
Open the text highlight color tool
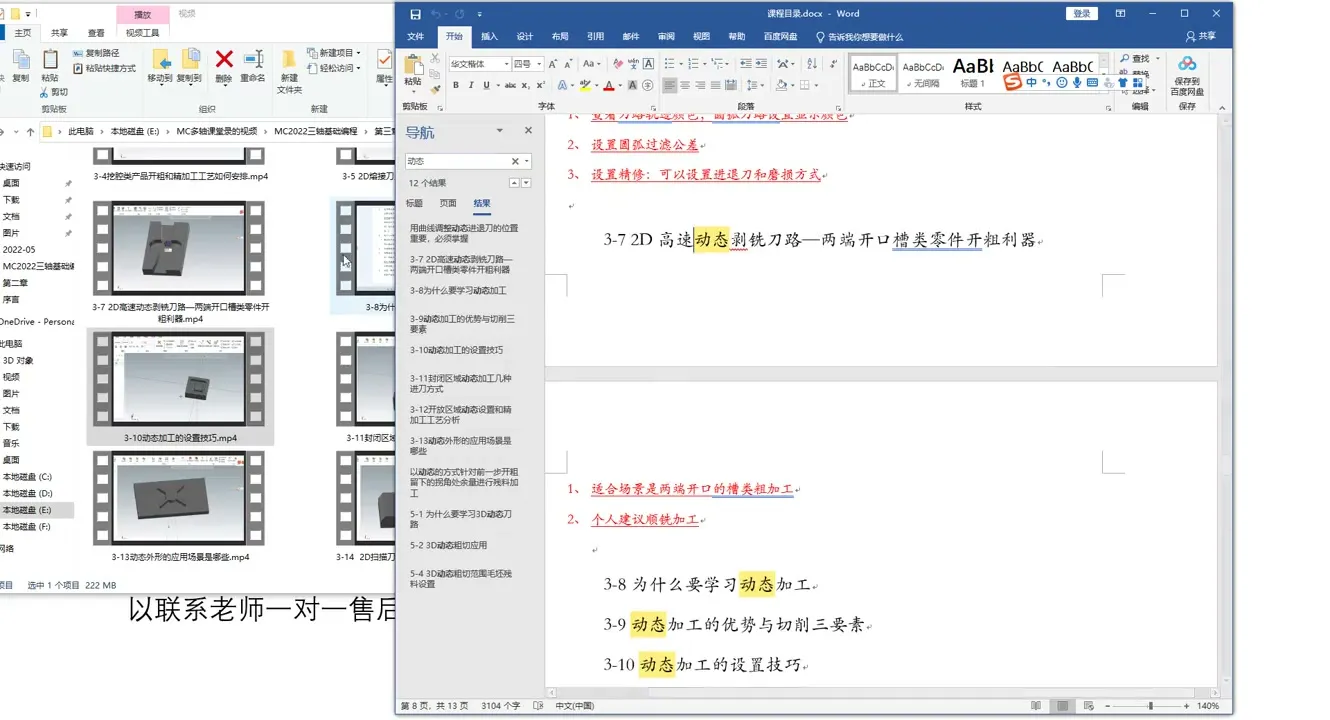pyautogui.click(x=585, y=85)
